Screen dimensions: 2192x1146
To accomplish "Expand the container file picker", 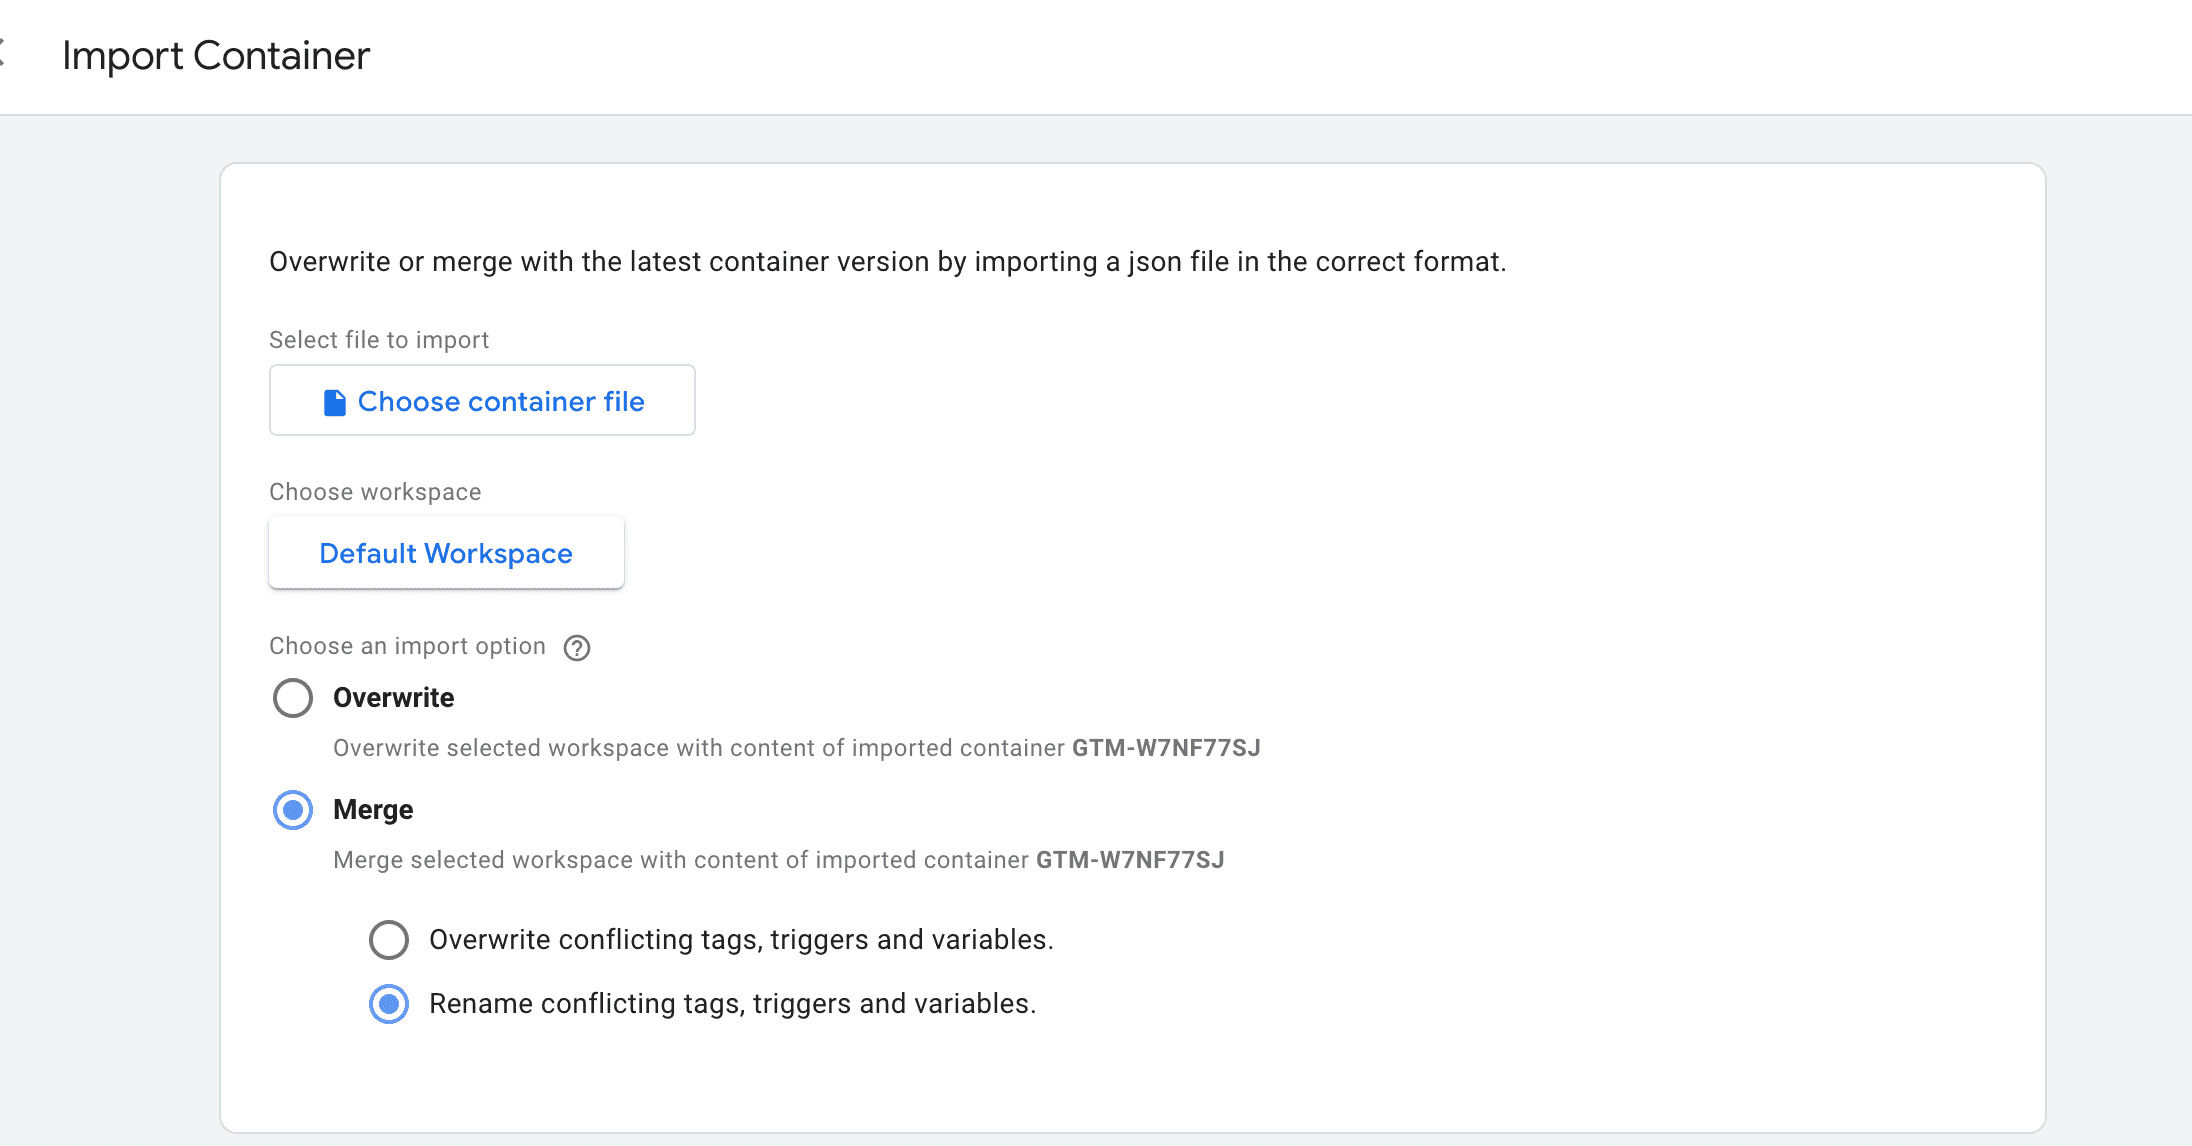I will [x=481, y=400].
